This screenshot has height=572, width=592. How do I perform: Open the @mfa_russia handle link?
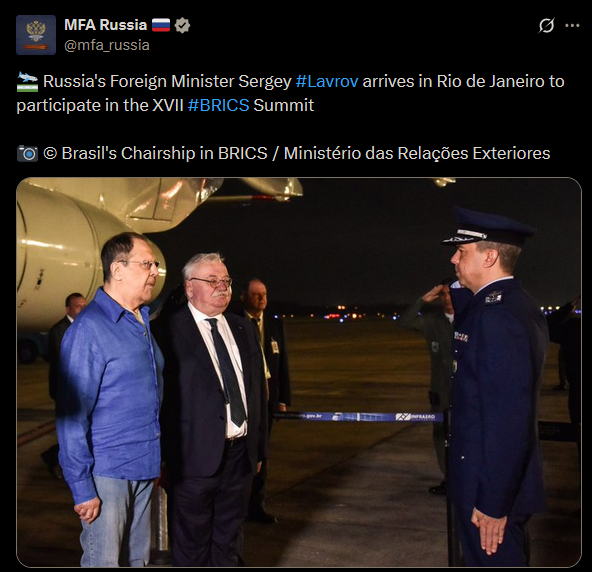pos(107,45)
